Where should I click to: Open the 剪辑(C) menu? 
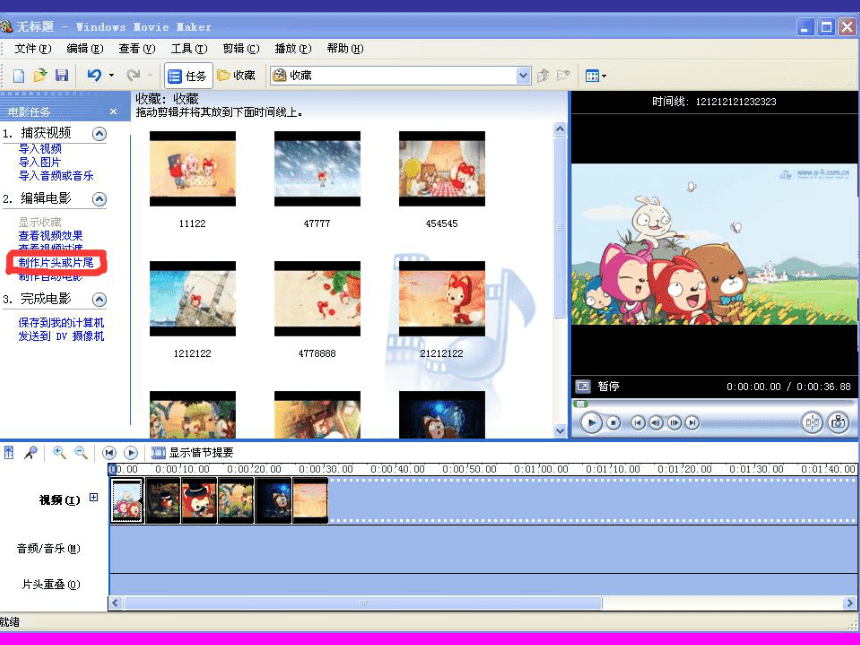click(241, 49)
